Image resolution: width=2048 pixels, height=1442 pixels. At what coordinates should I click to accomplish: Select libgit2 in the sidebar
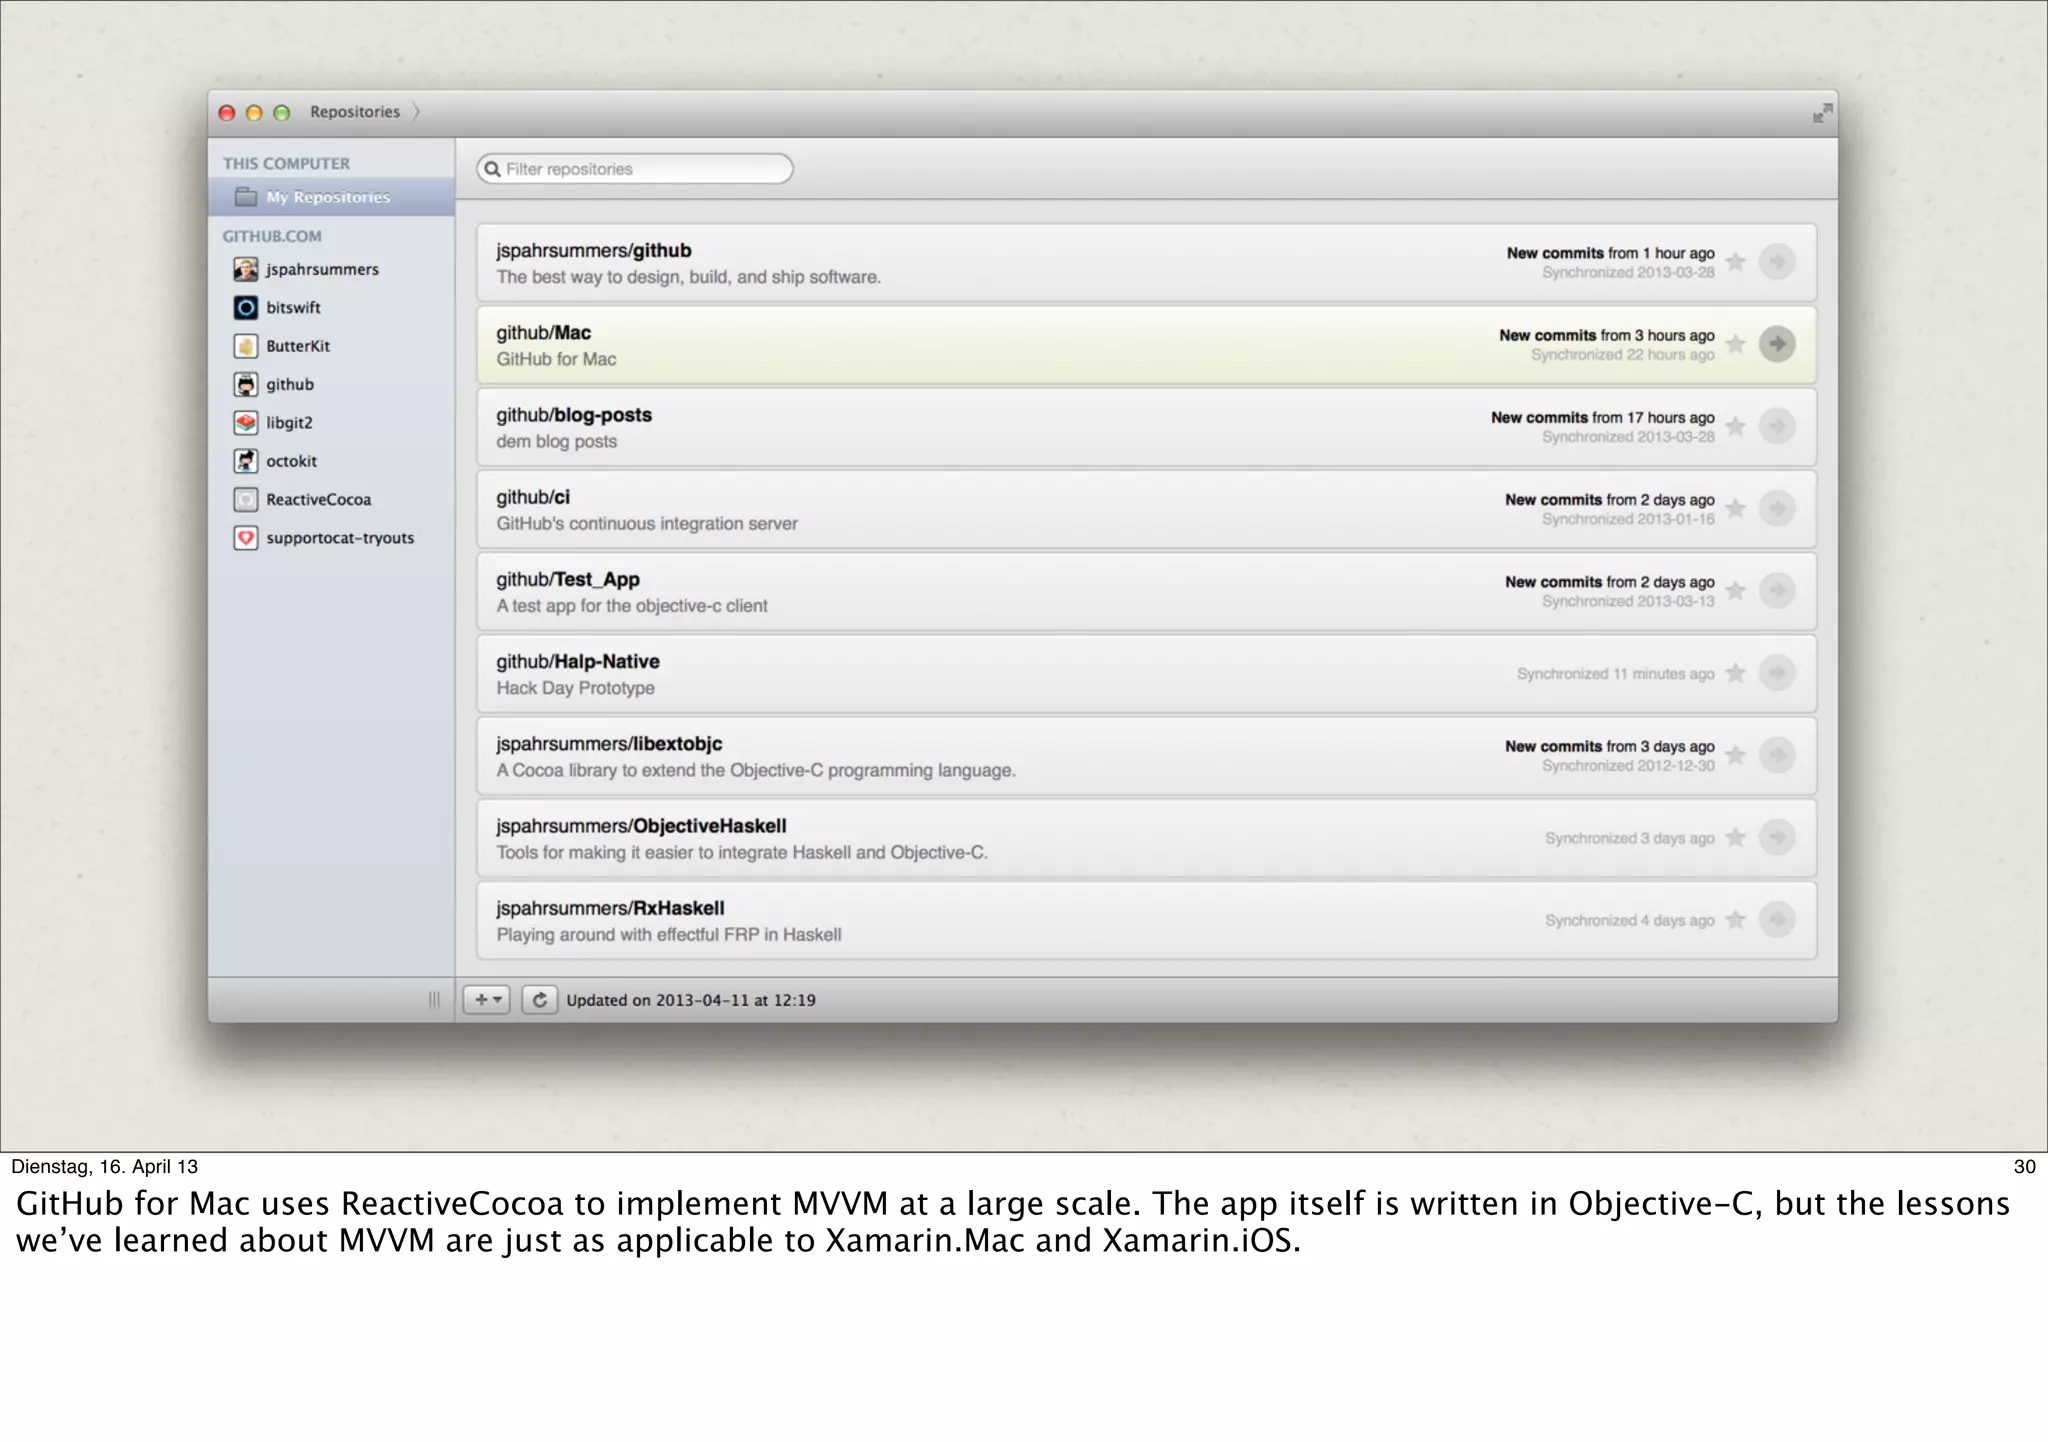[x=289, y=423]
